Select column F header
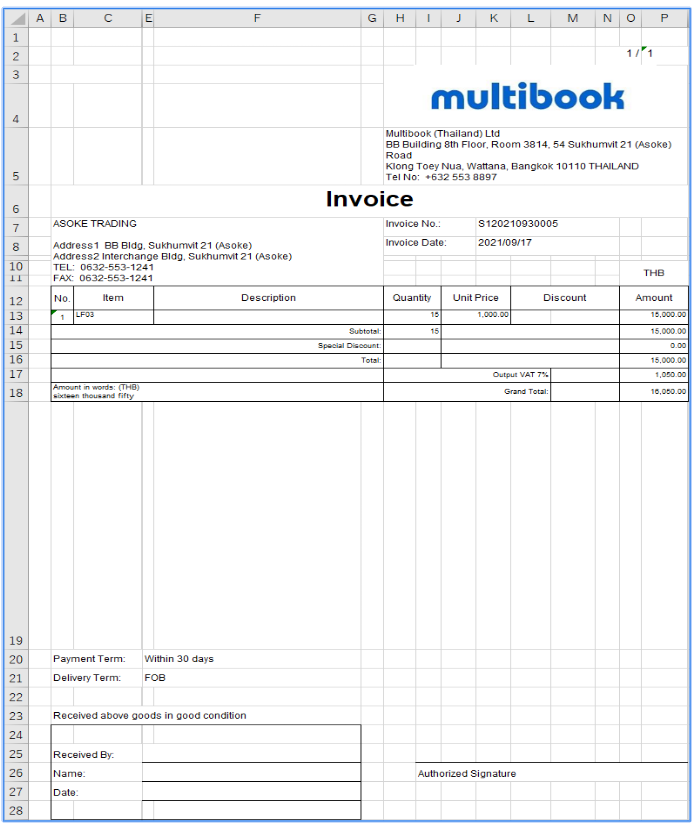The width and height of the screenshot is (696, 825). click(257, 18)
